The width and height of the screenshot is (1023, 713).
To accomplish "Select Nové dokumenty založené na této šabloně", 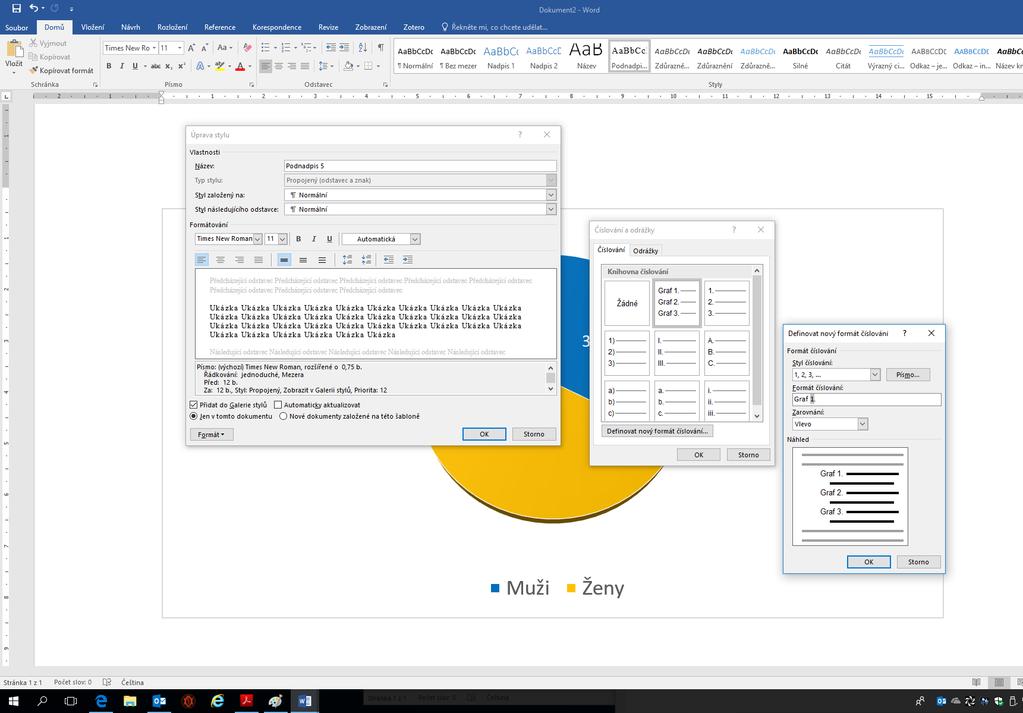I will 283,416.
